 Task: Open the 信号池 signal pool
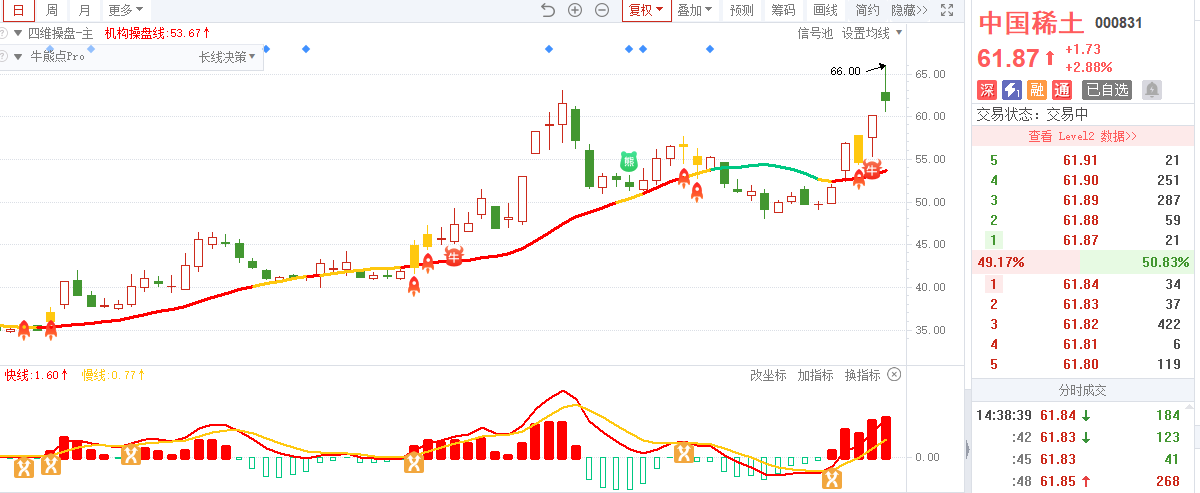pos(814,33)
